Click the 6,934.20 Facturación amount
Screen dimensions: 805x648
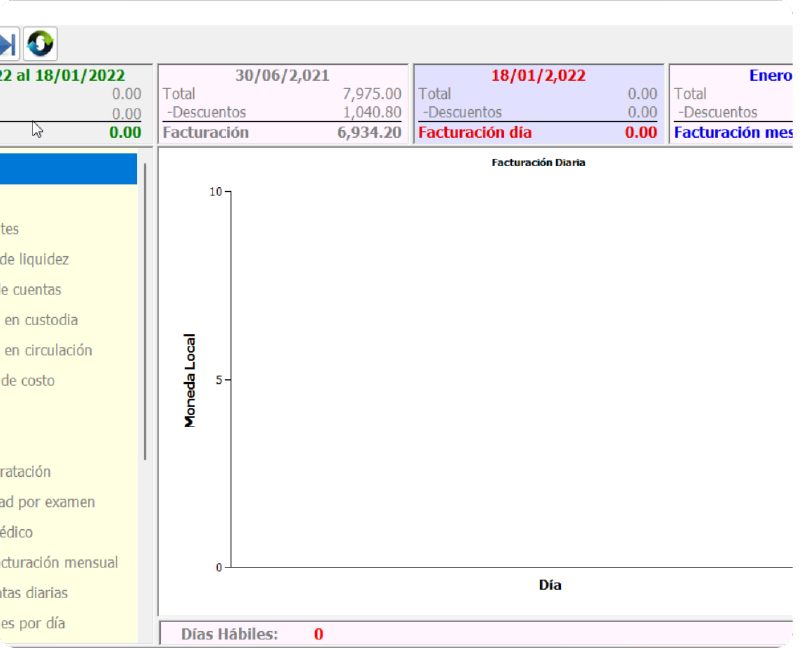pos(368,133)
